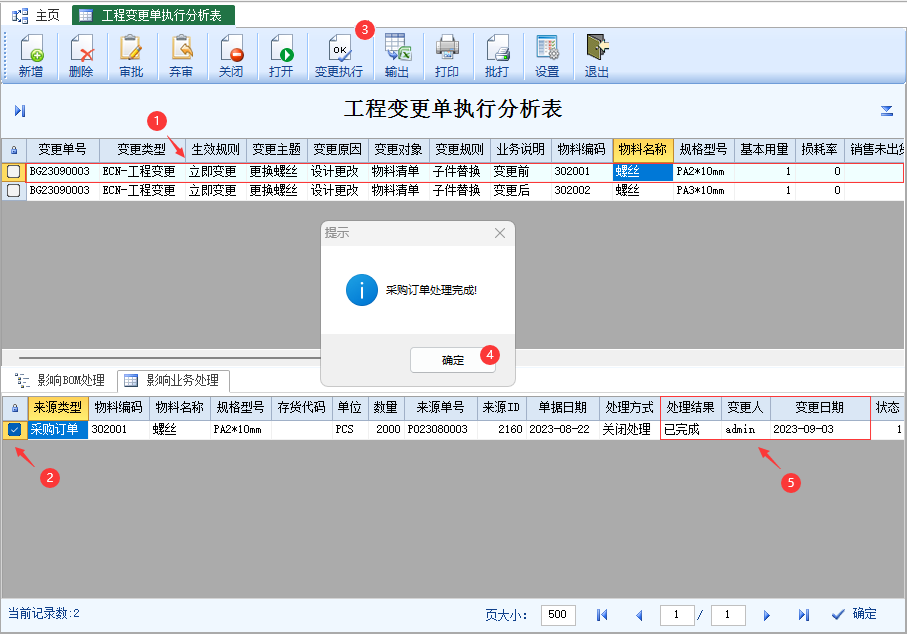Go to last page in pager
The width and height of the screenshot is (907, 634).
[803, 615]
